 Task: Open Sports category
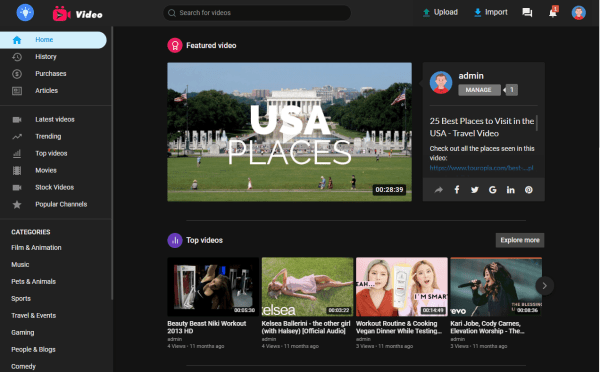(21, 299)
